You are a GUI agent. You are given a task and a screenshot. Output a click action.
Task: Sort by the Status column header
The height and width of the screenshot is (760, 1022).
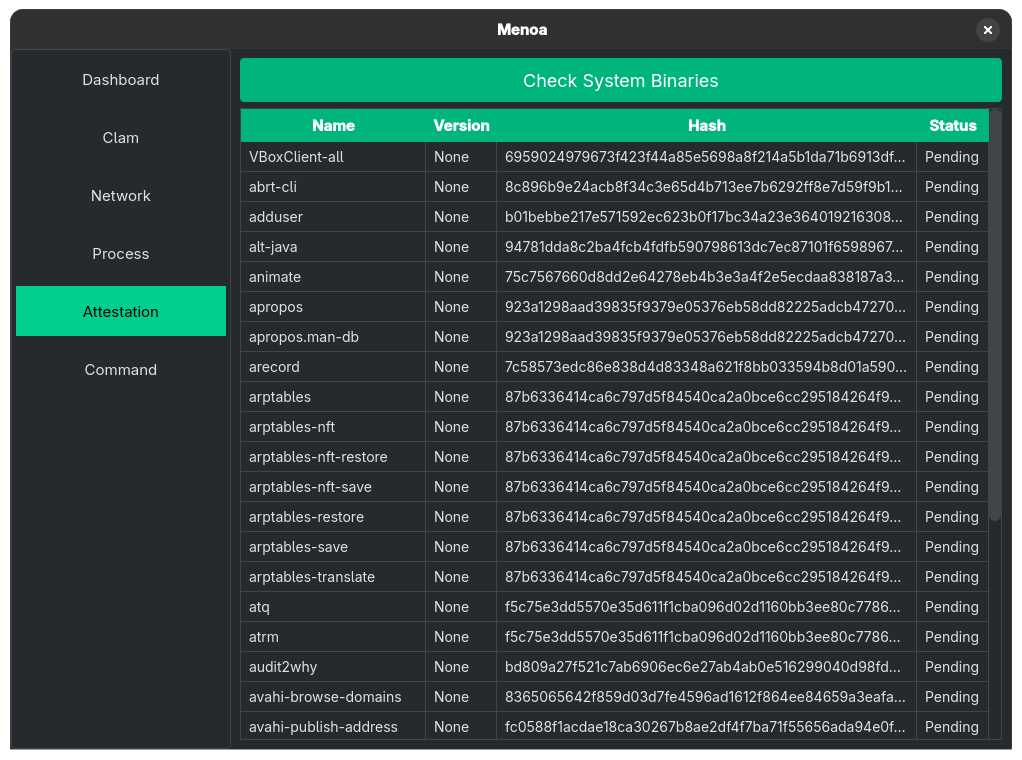(x=952, y=125)
